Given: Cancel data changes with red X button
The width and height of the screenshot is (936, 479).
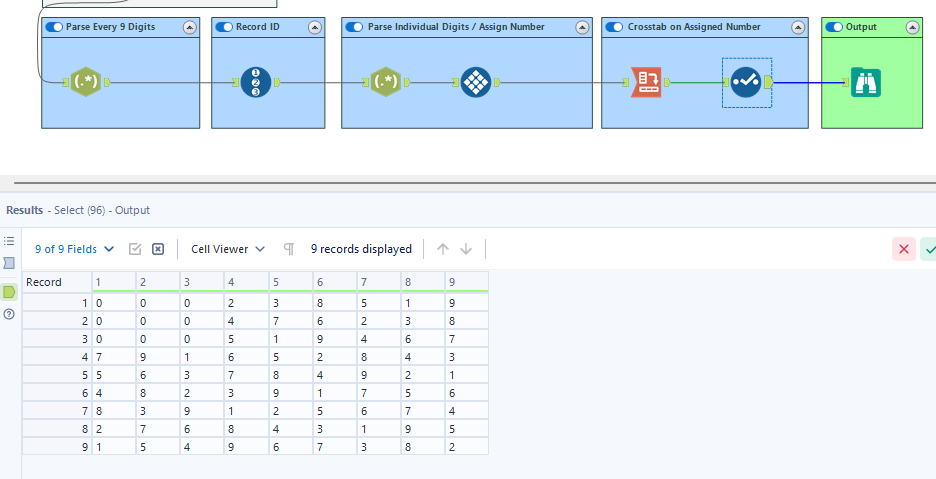Looking at the screenshot, I should point(904,249).
